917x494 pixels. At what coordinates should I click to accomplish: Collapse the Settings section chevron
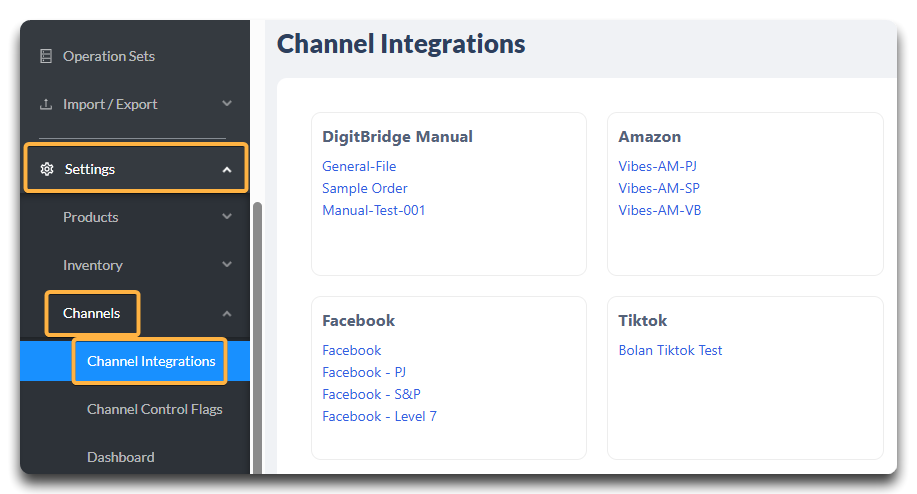click(227, 170)
